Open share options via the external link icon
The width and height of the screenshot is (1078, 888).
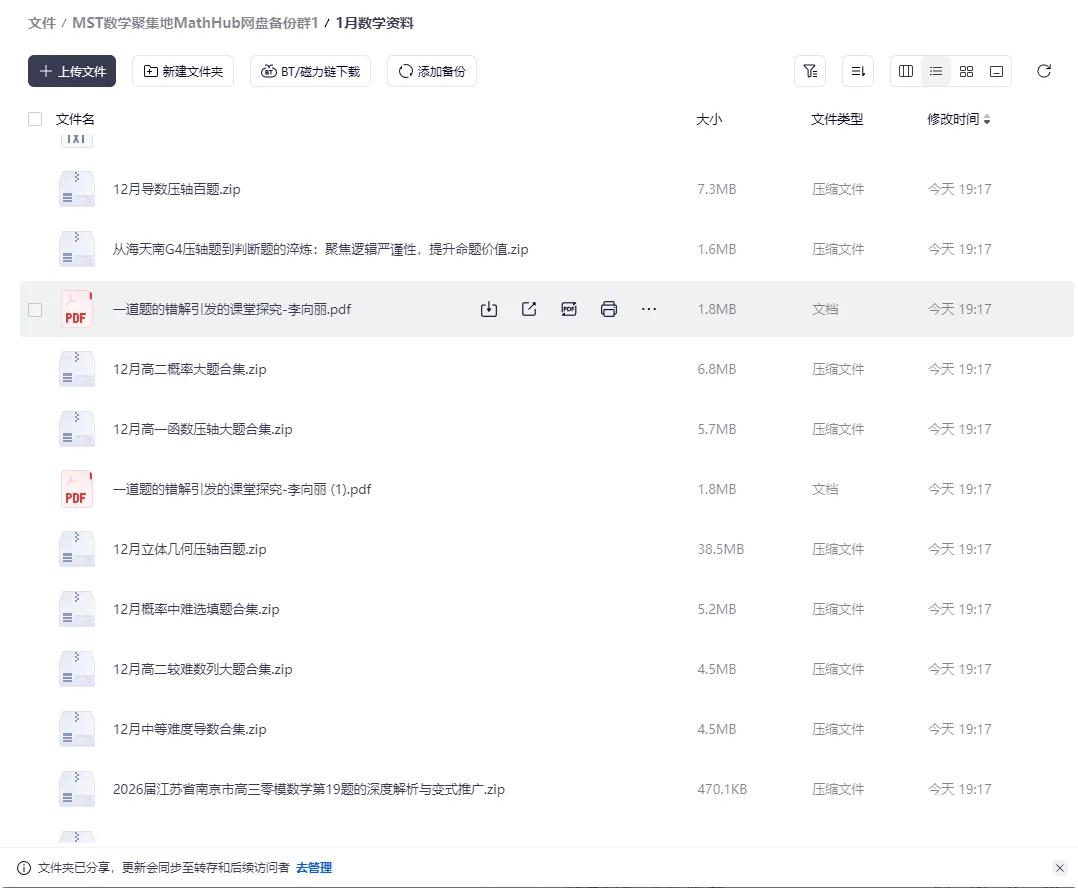click(529, 309)
